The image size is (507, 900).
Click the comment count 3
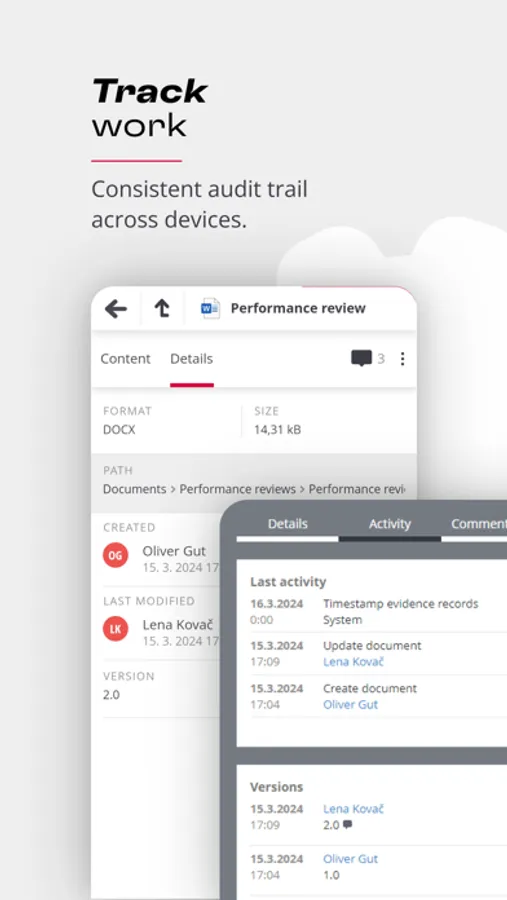point(381,359)
